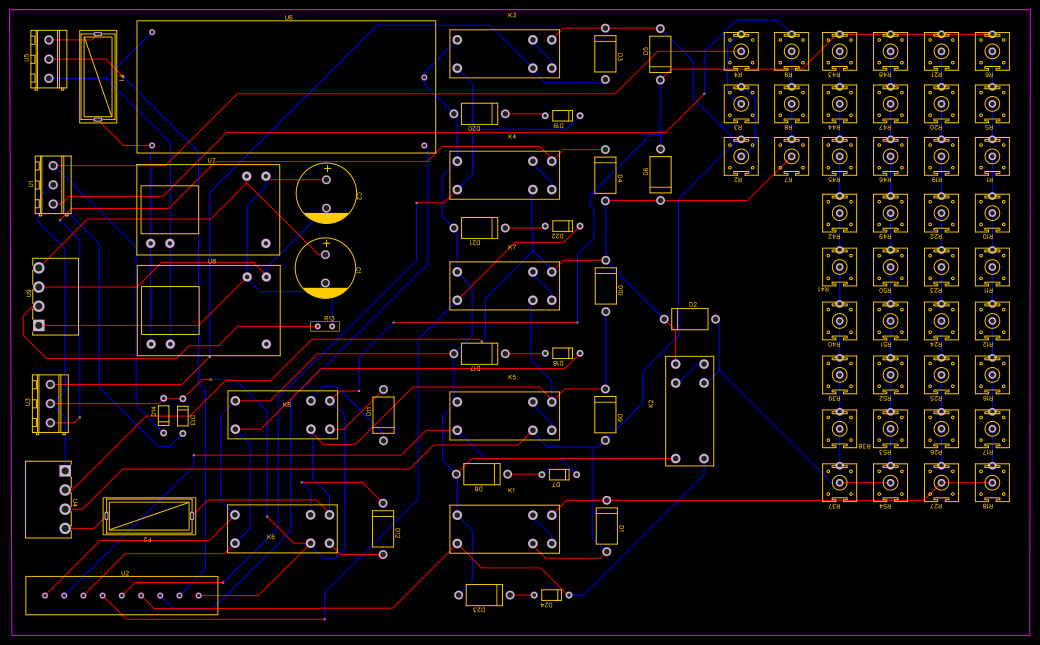
Task: Click the K4 relay footprint
Action: pos(504,175)
